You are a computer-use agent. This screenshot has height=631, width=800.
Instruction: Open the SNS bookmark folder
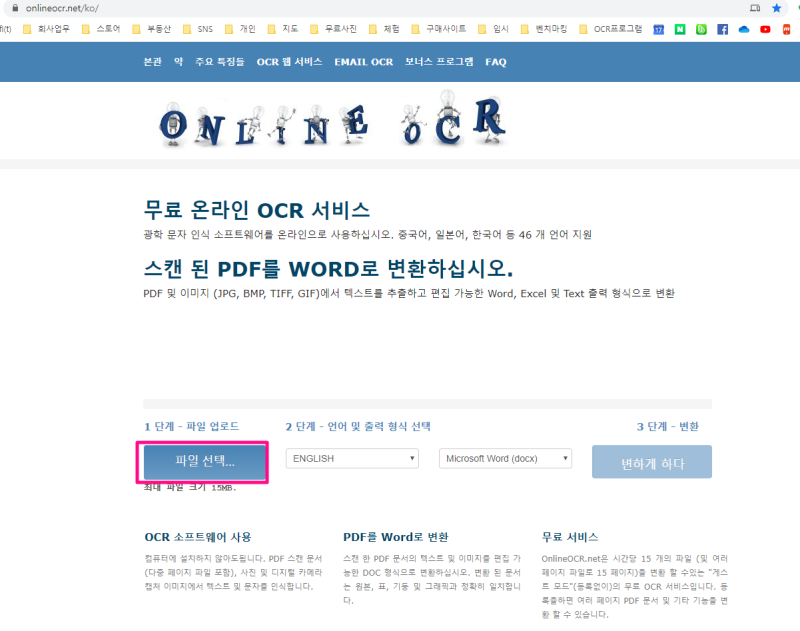point(198,29)
